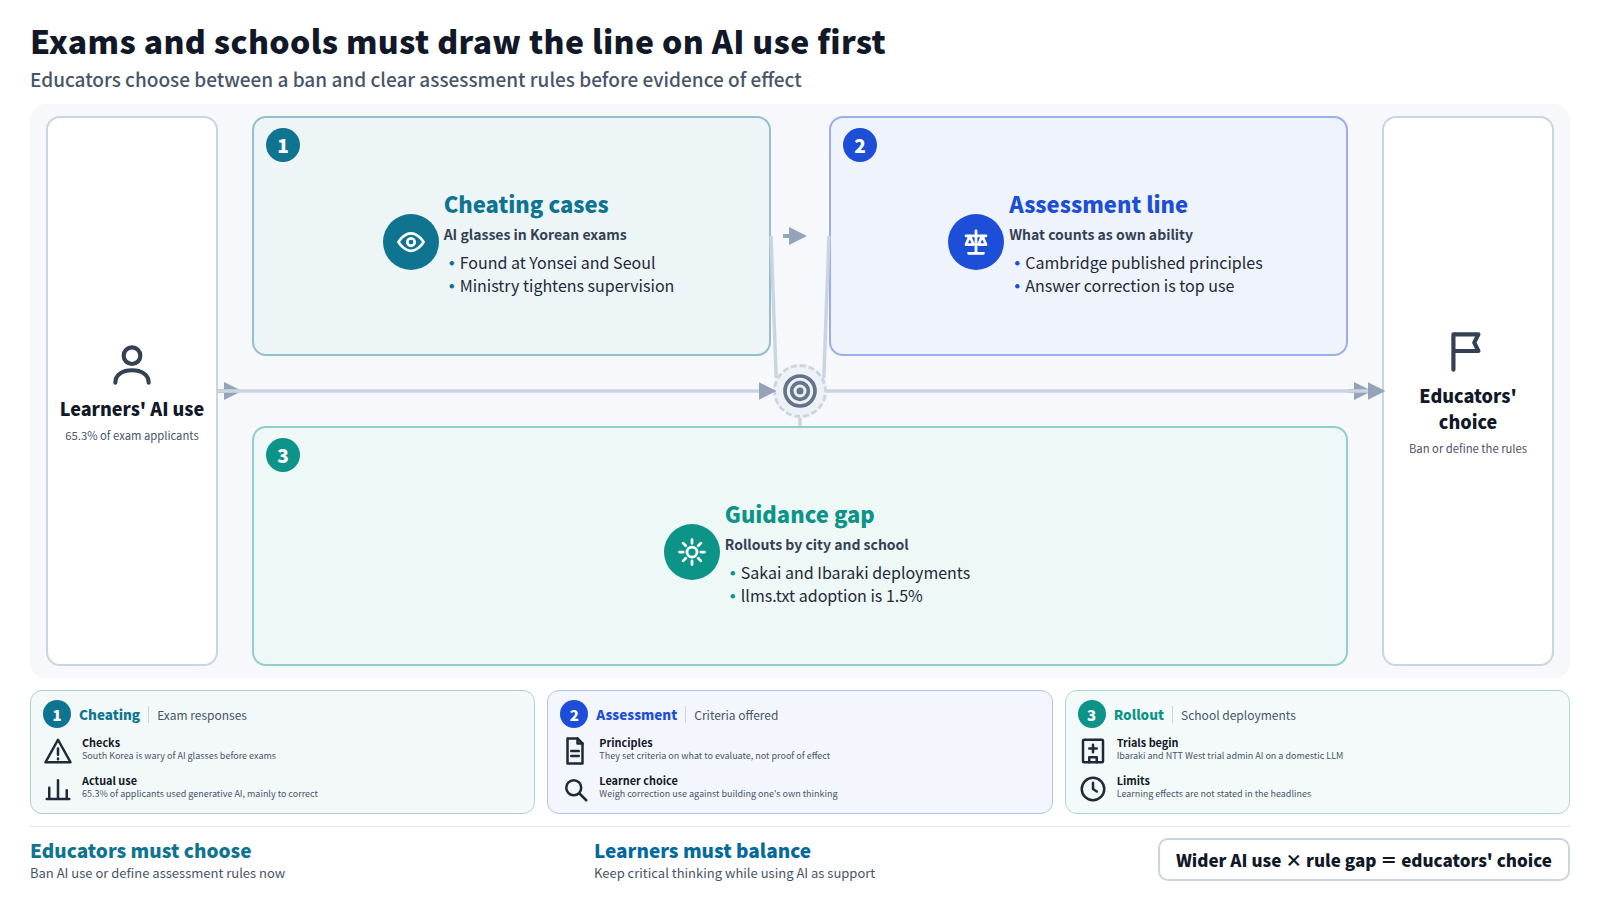Click the person icon above Learners' AI use
The height and width of the screenshot is (900, 1600).
click(x=132, y=365)
